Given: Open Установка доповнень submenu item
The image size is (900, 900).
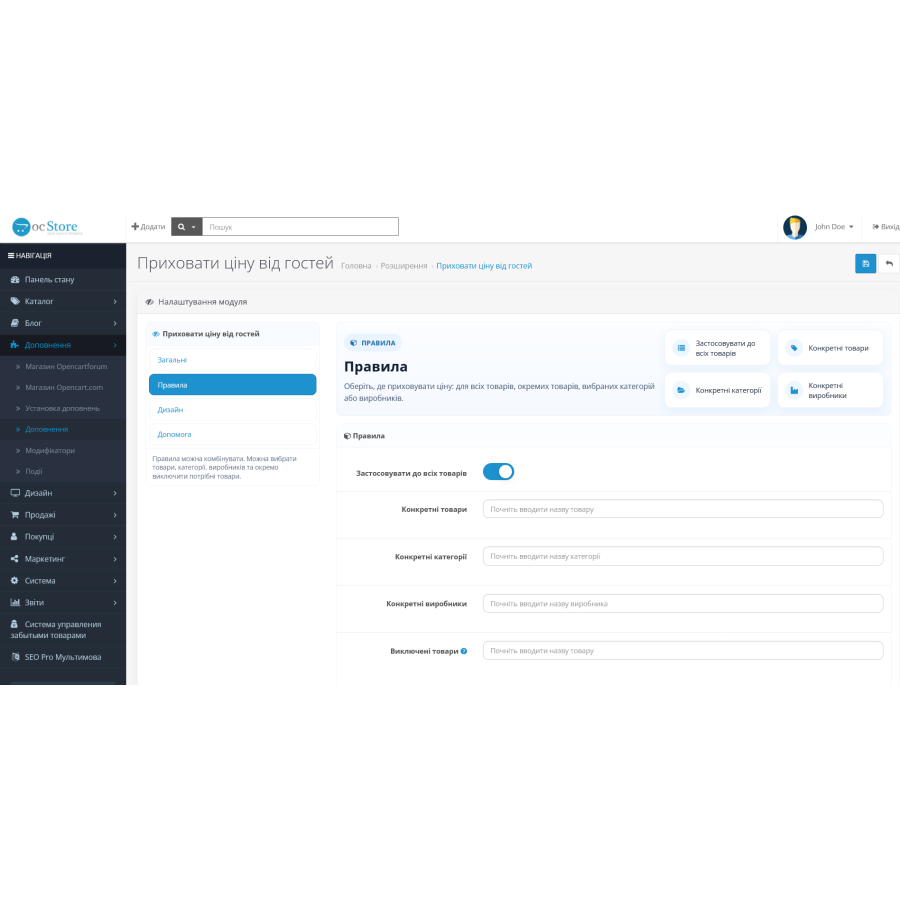Looking at the screenshot, I should [x=63, y=408].
